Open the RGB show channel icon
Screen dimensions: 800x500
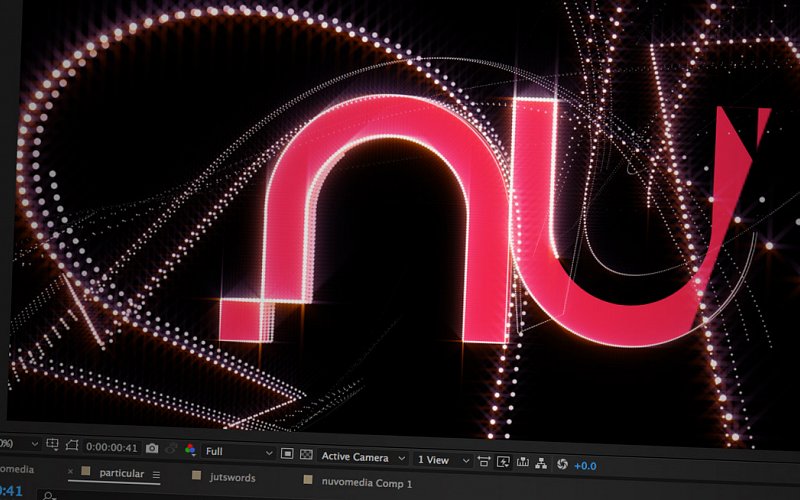[190, 449]
